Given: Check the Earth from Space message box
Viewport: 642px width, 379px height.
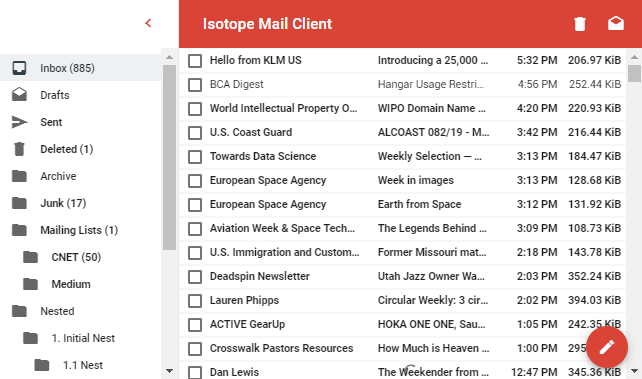Looking at the screenshot, I should [x=195, y=205].
